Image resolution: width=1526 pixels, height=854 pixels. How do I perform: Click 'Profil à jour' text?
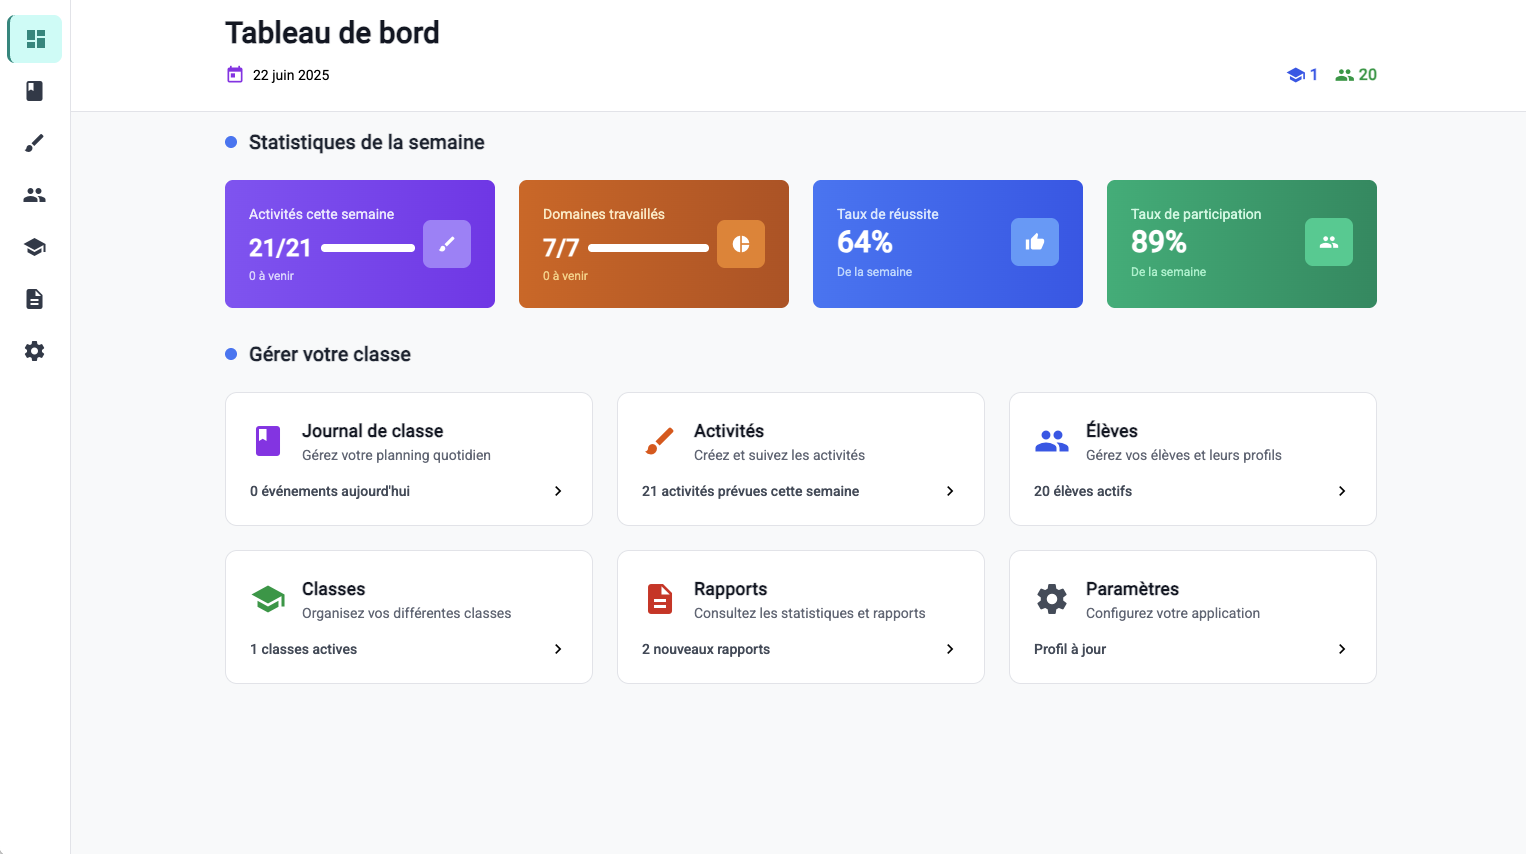point(1070,649)
